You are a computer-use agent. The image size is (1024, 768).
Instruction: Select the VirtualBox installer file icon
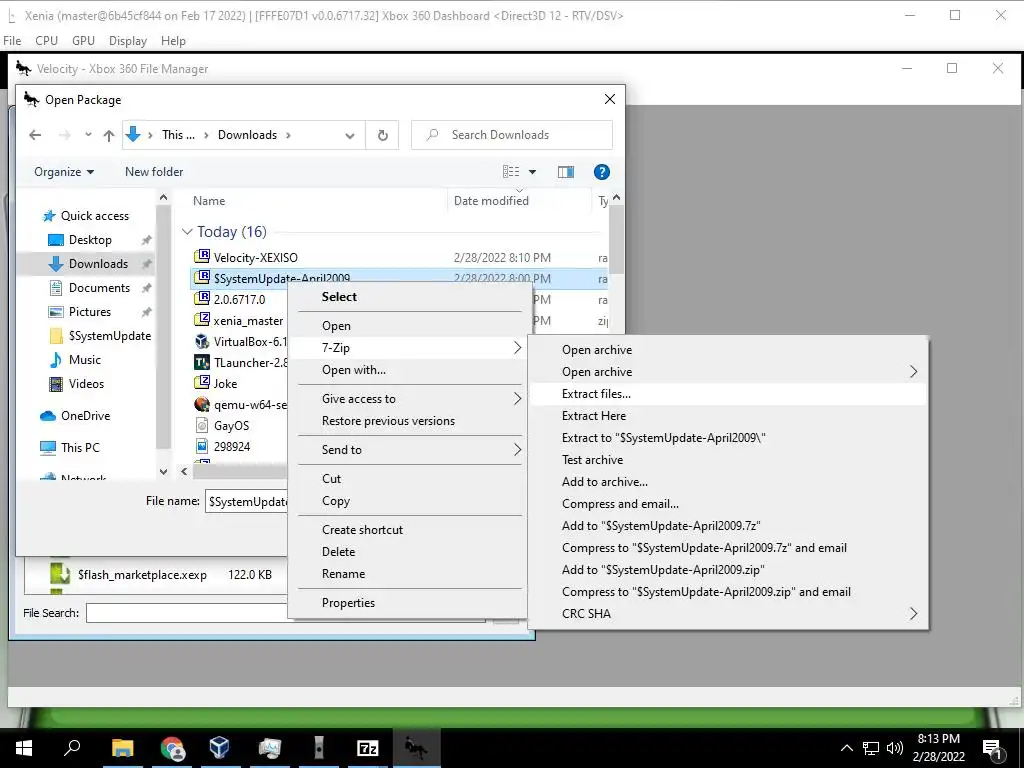[202, 342]
